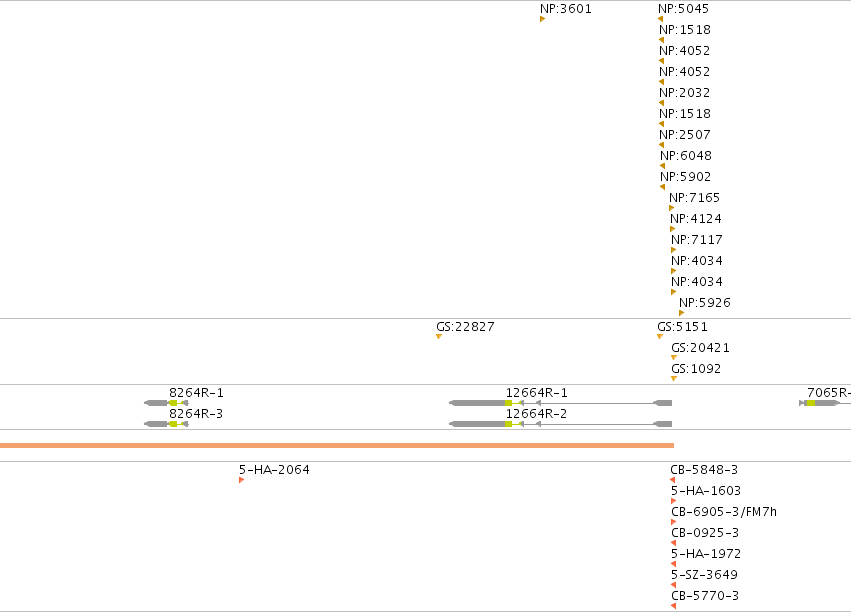Click the 5-HA-1603 insertion marker
This screenshot has height=612, width=851.
point(674,501)
